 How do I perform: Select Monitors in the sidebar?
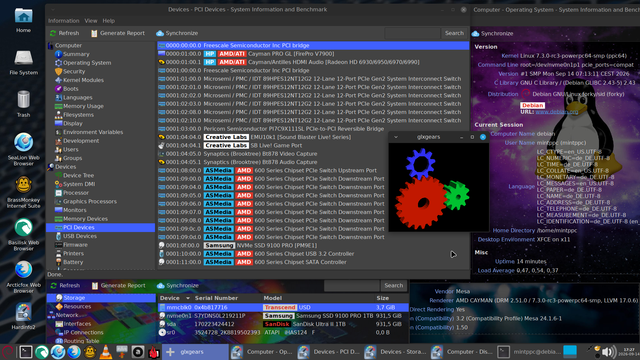[74, 210]
